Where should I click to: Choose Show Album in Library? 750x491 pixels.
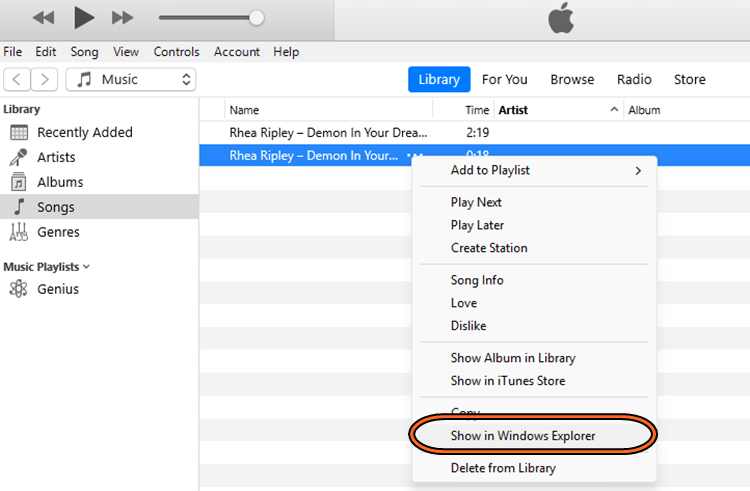[534, 358]
